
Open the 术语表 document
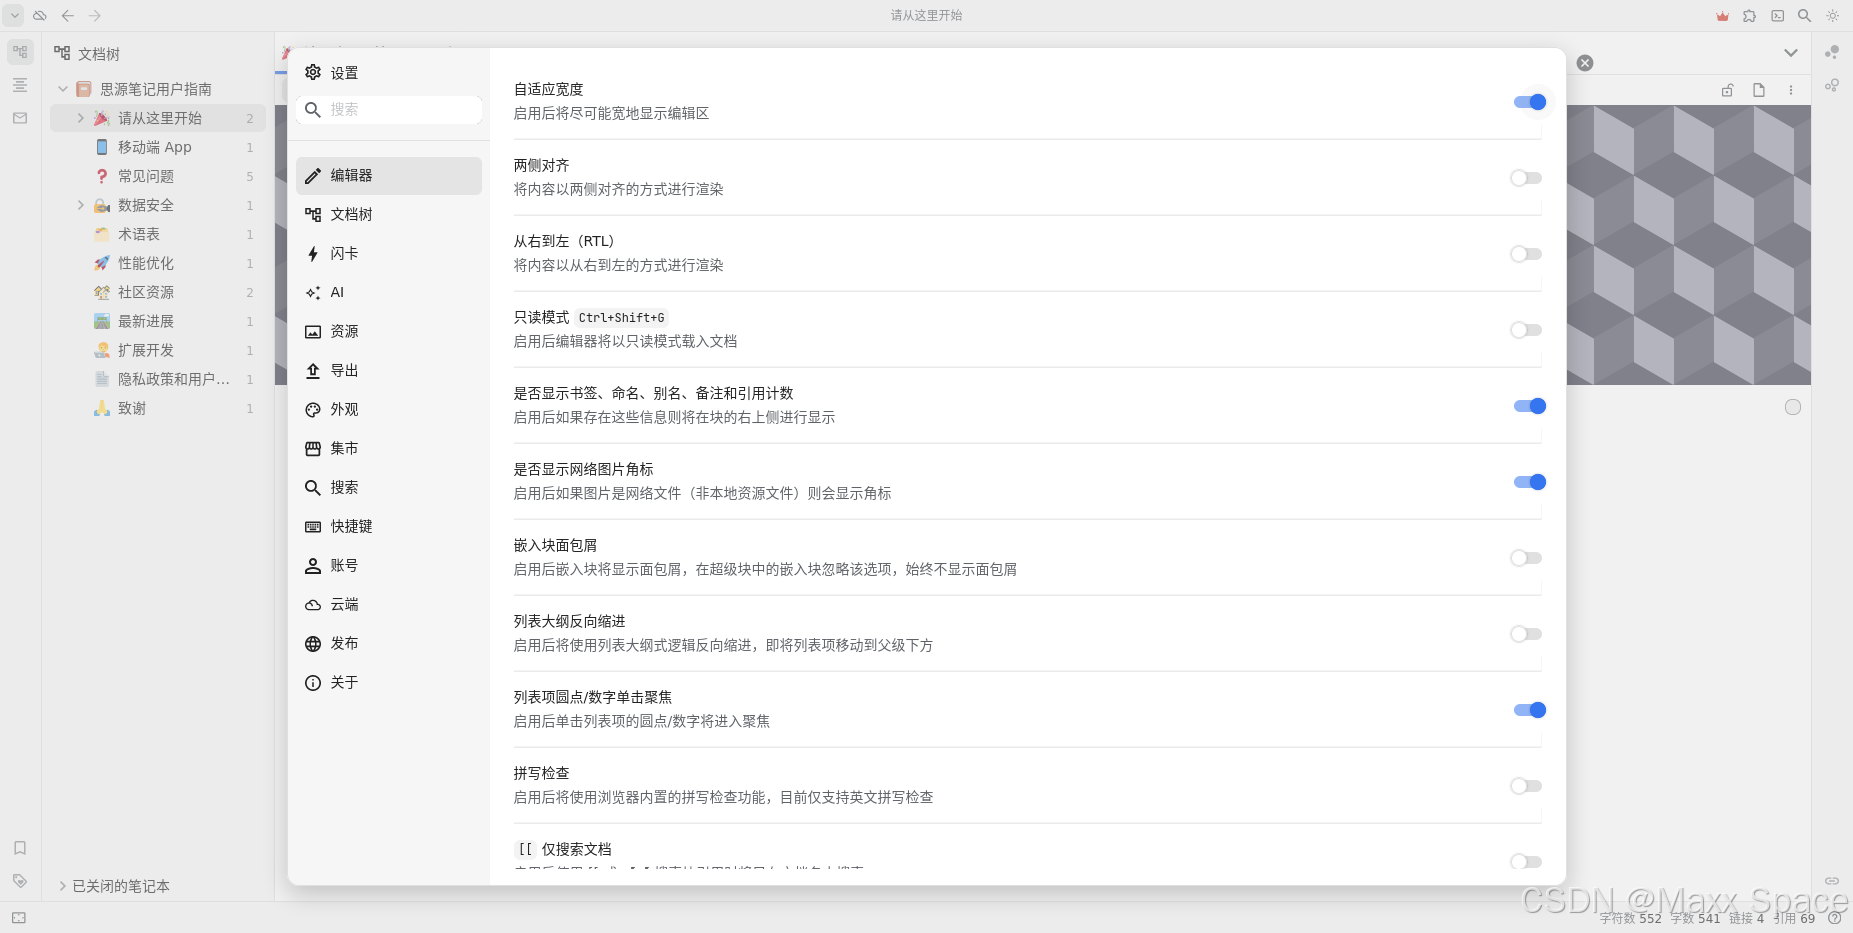(158, 234)
